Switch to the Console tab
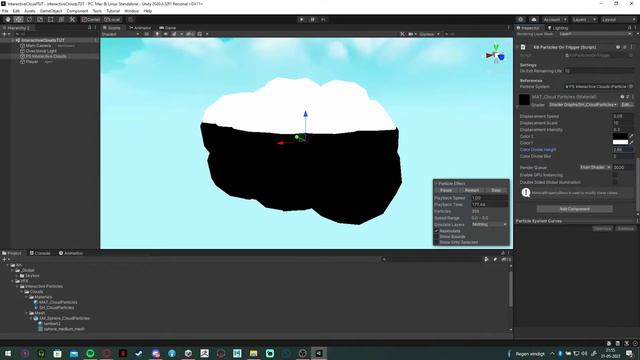Image resolution: width=640 pixels, height=360 pixels. [40, 253]
